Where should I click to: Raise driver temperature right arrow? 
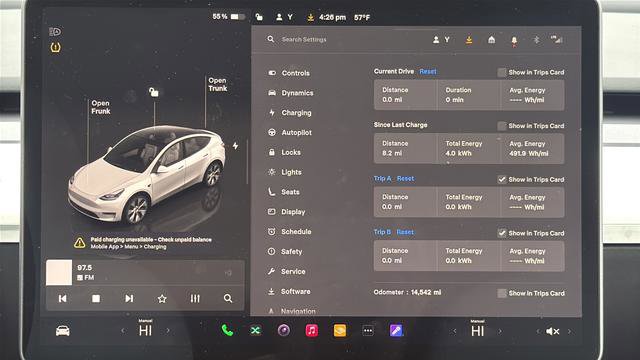tap(168, 331)
